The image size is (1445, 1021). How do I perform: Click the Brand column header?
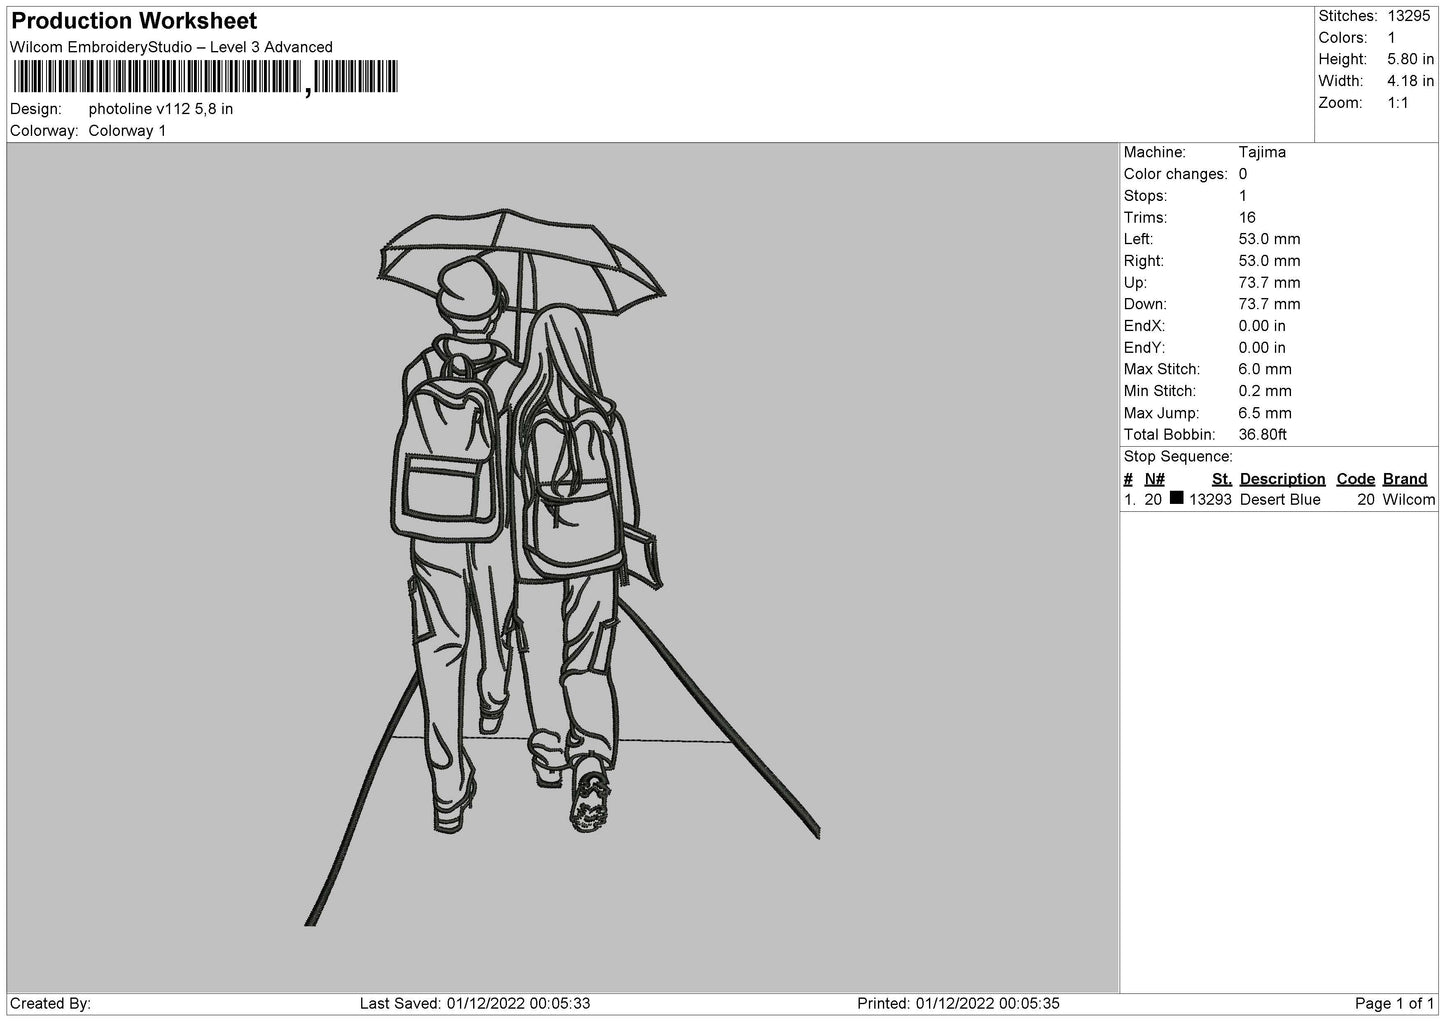tap(1405, 479)
